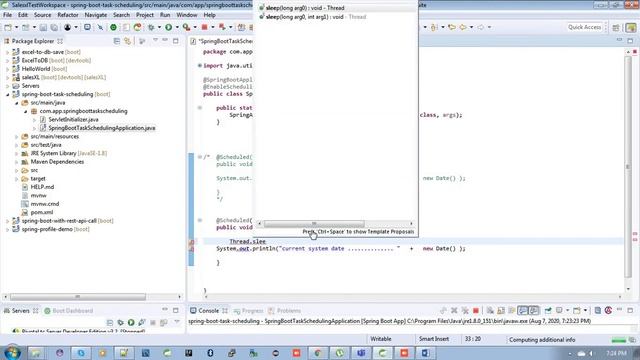The width and height of the screenshot is (640, 360).
Task: Minimize the Package Explorer panel
Action: [165, 40]
